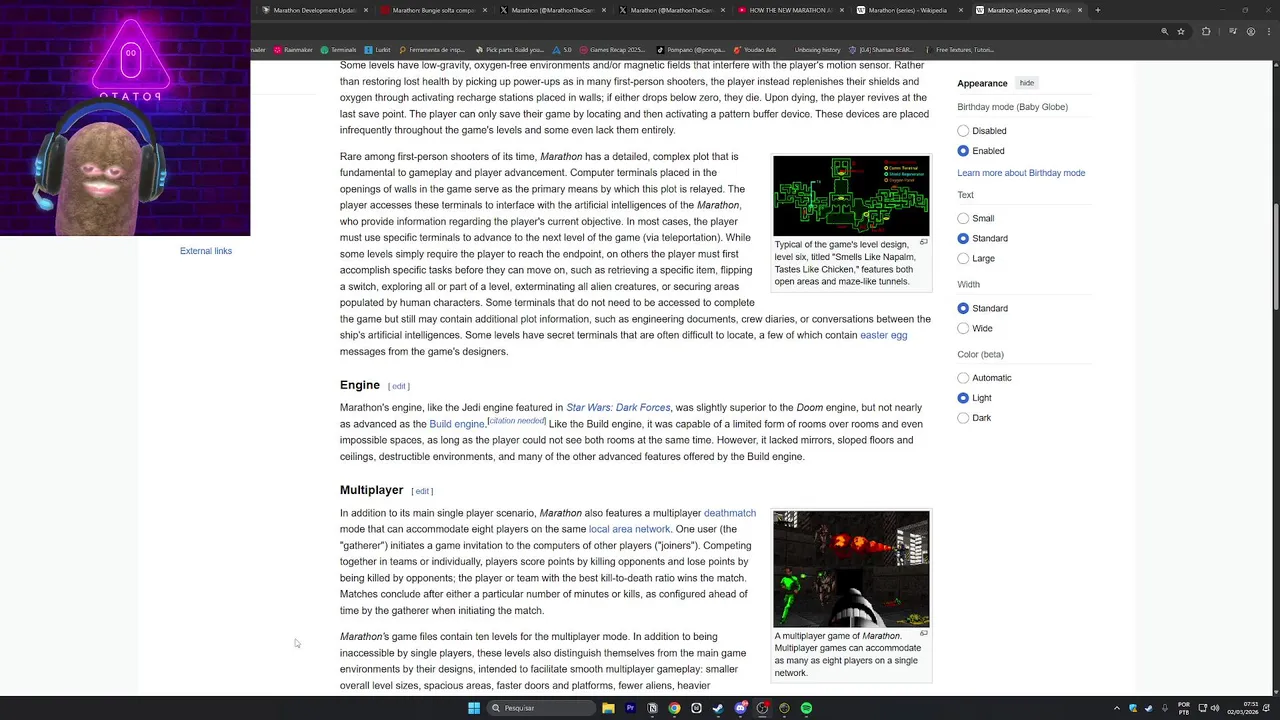Image resolution: width=1280 pixels, height=720 pixels.
Task: Open Windows Start menu
Action: (474, 708)
